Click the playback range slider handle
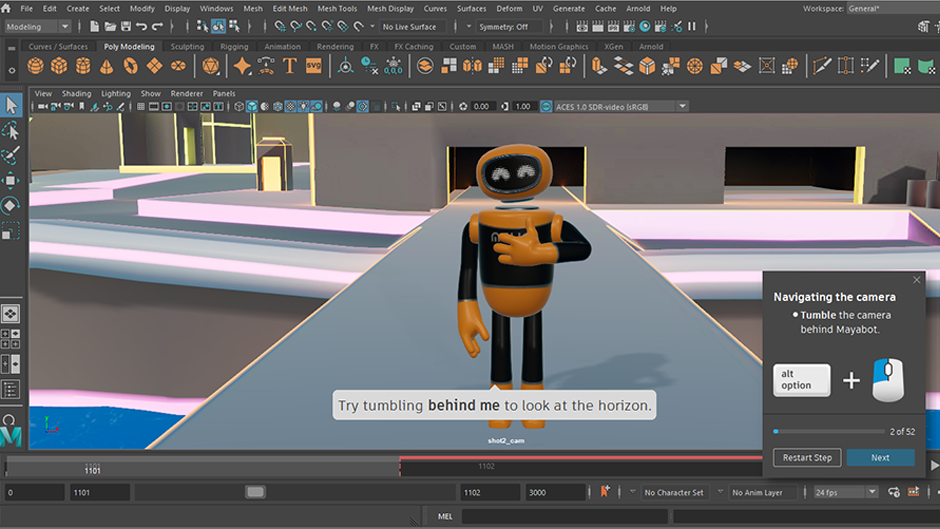The height and width of the screenshot is (529, 940). pos(256,492)
